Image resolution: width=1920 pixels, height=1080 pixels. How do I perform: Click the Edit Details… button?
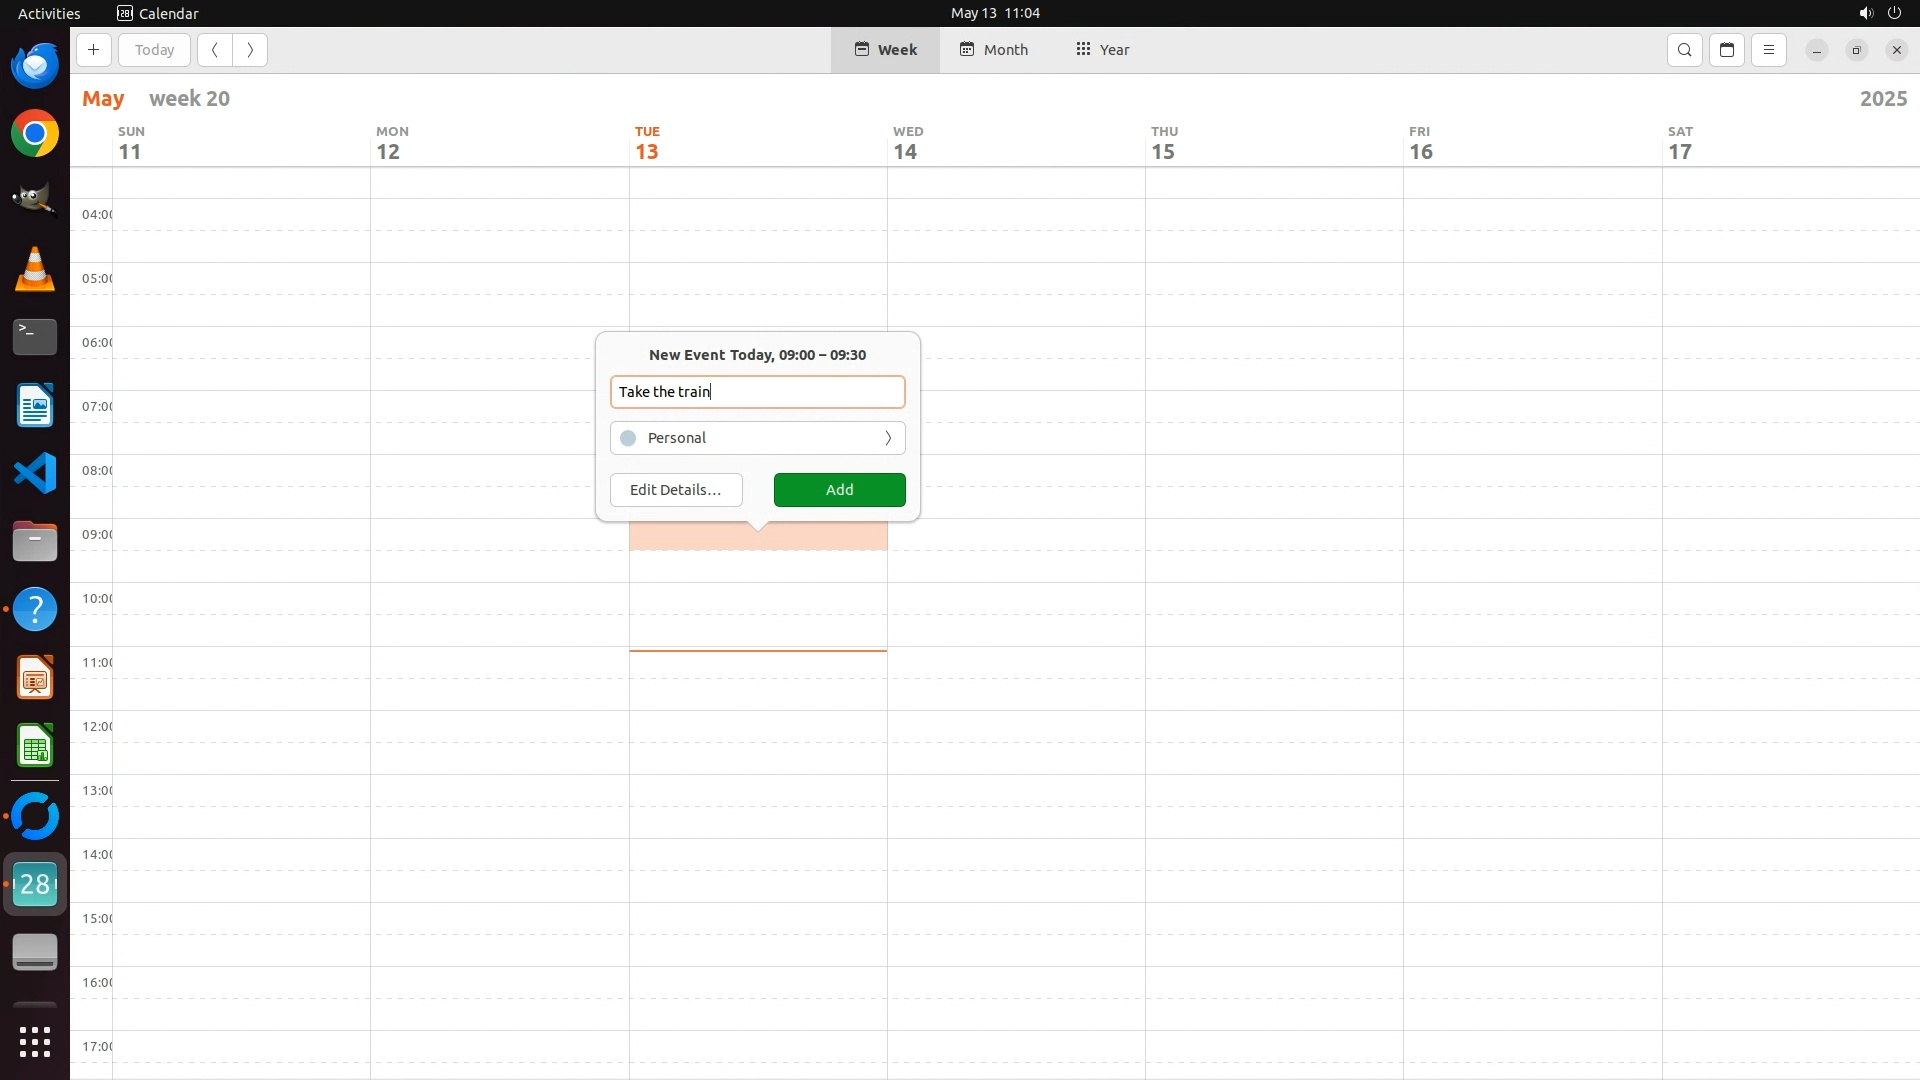[676, 490]
